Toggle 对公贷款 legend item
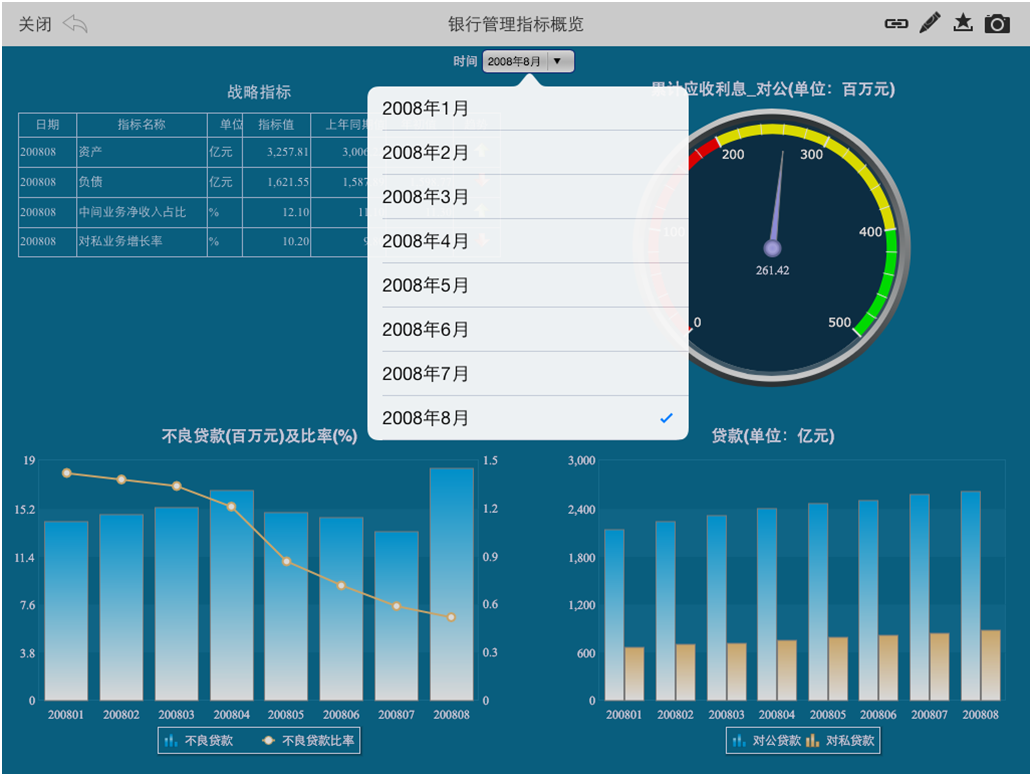 click(x=766, y=740)
